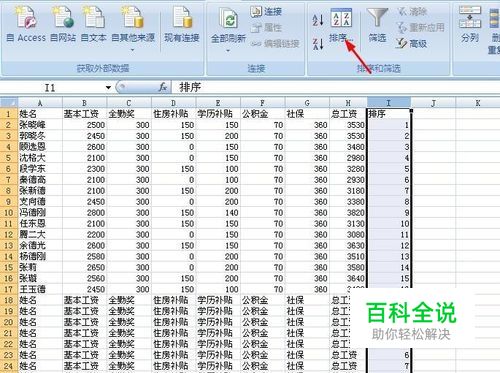Click cell A1 containing 姓名
Viewport: 500px width, 373px height.
[x=40, y=114]
